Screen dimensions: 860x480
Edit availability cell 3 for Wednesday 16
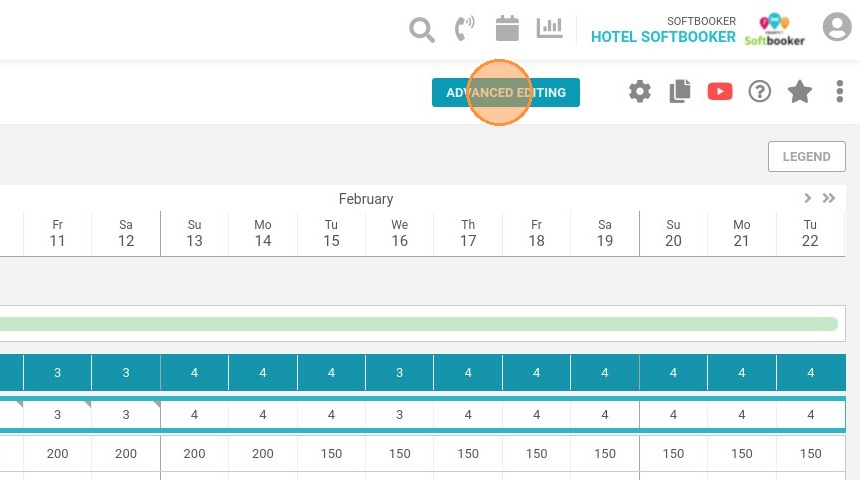point(399,415)
